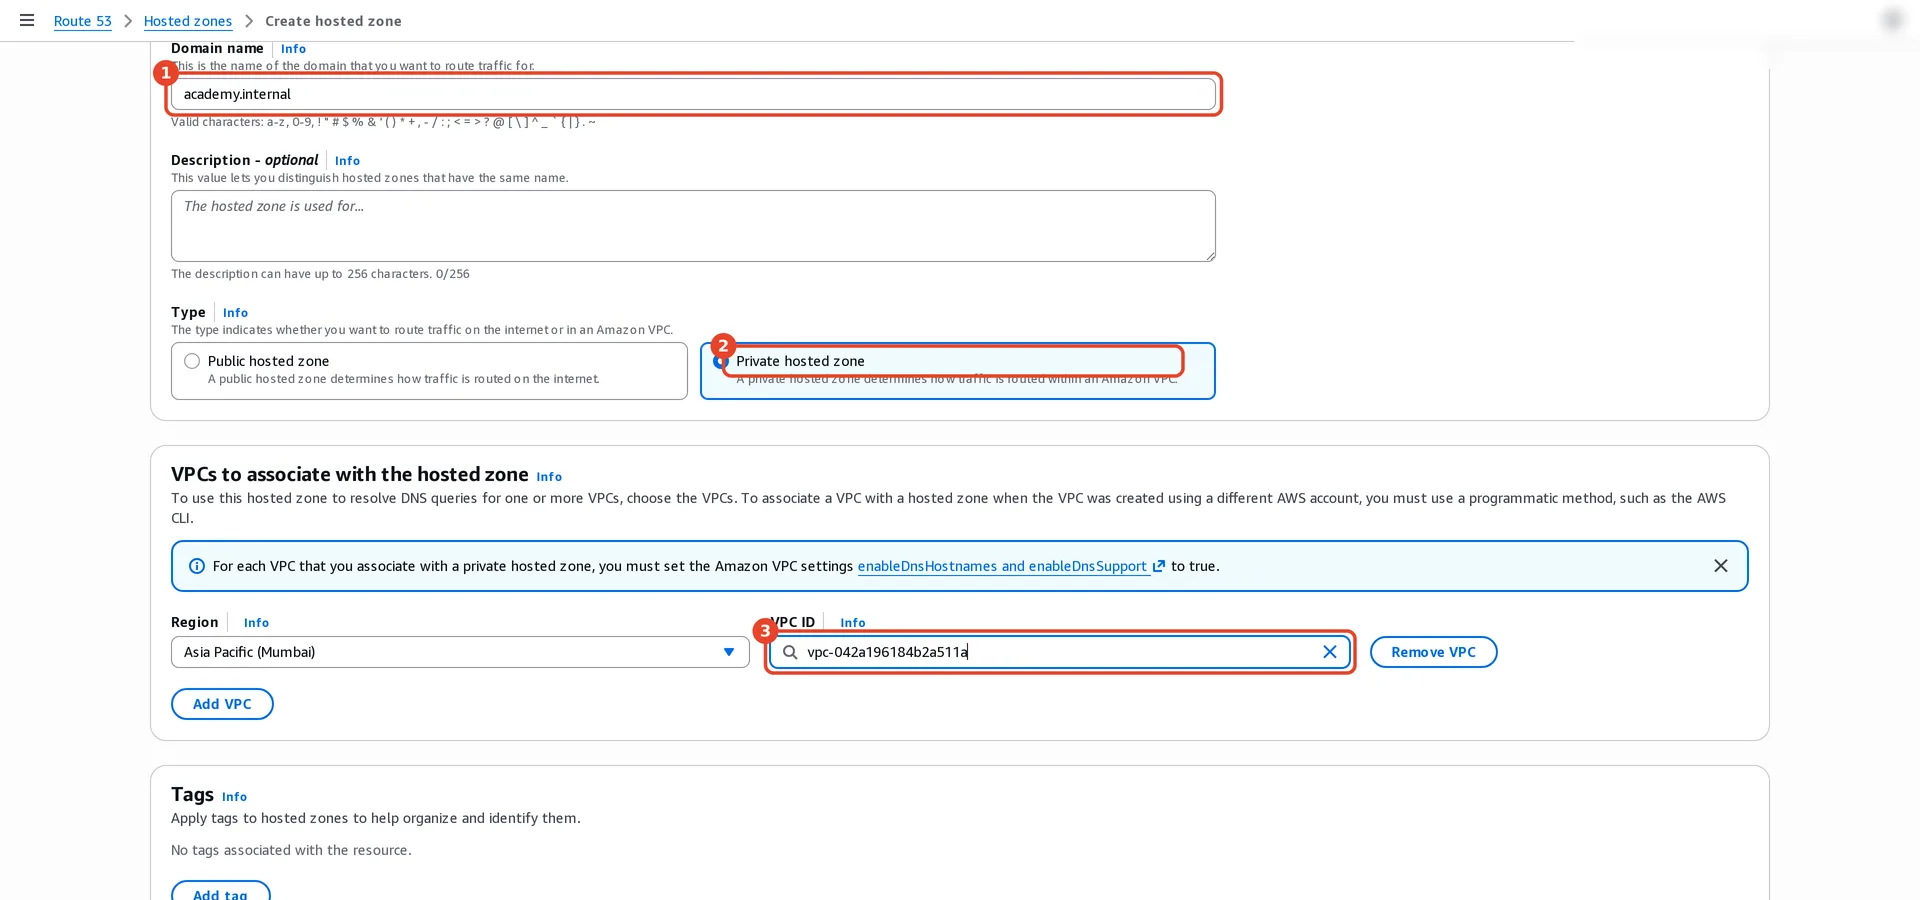Click the 'No tags associated with the resource.' text
The height and width of the screenshot is (900, 1920).
(x=291, y=850)
